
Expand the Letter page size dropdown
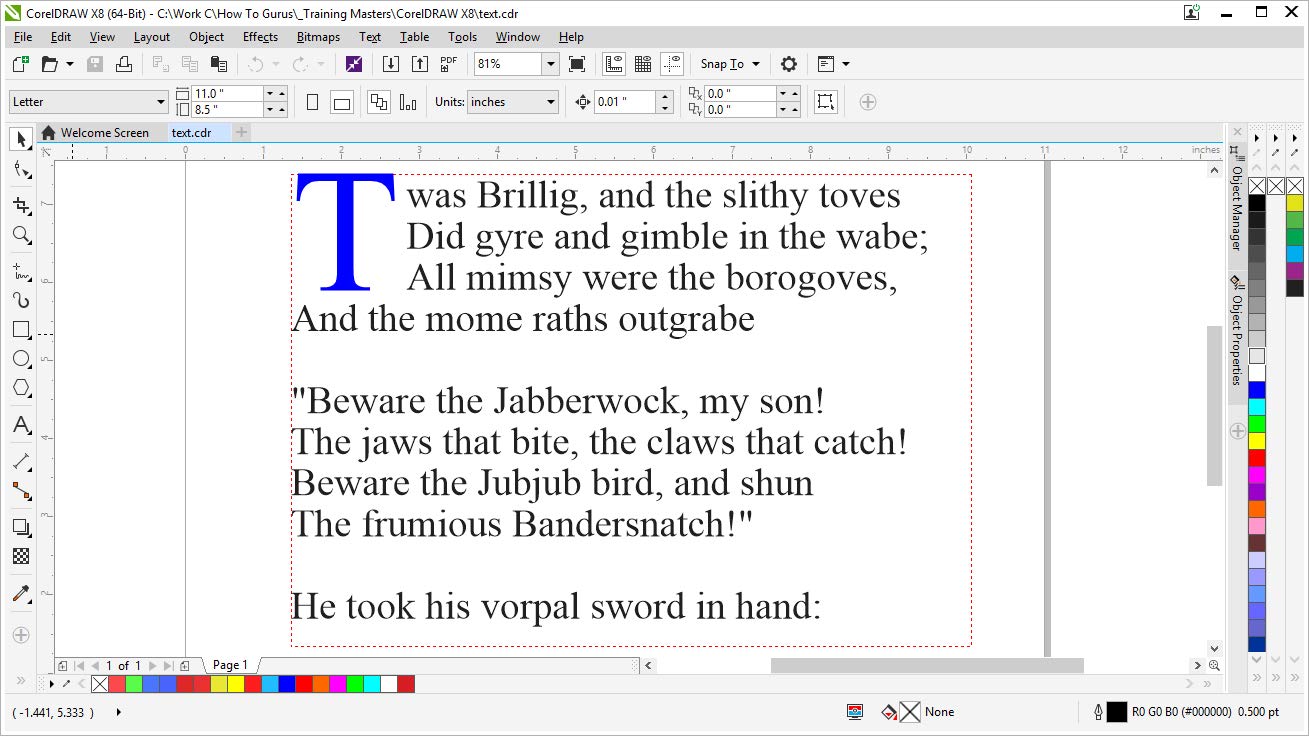tap(161, 102)
